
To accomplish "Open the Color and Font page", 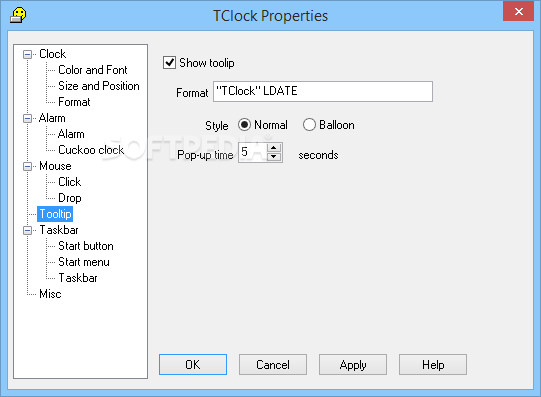I will [x=93, y=70].
